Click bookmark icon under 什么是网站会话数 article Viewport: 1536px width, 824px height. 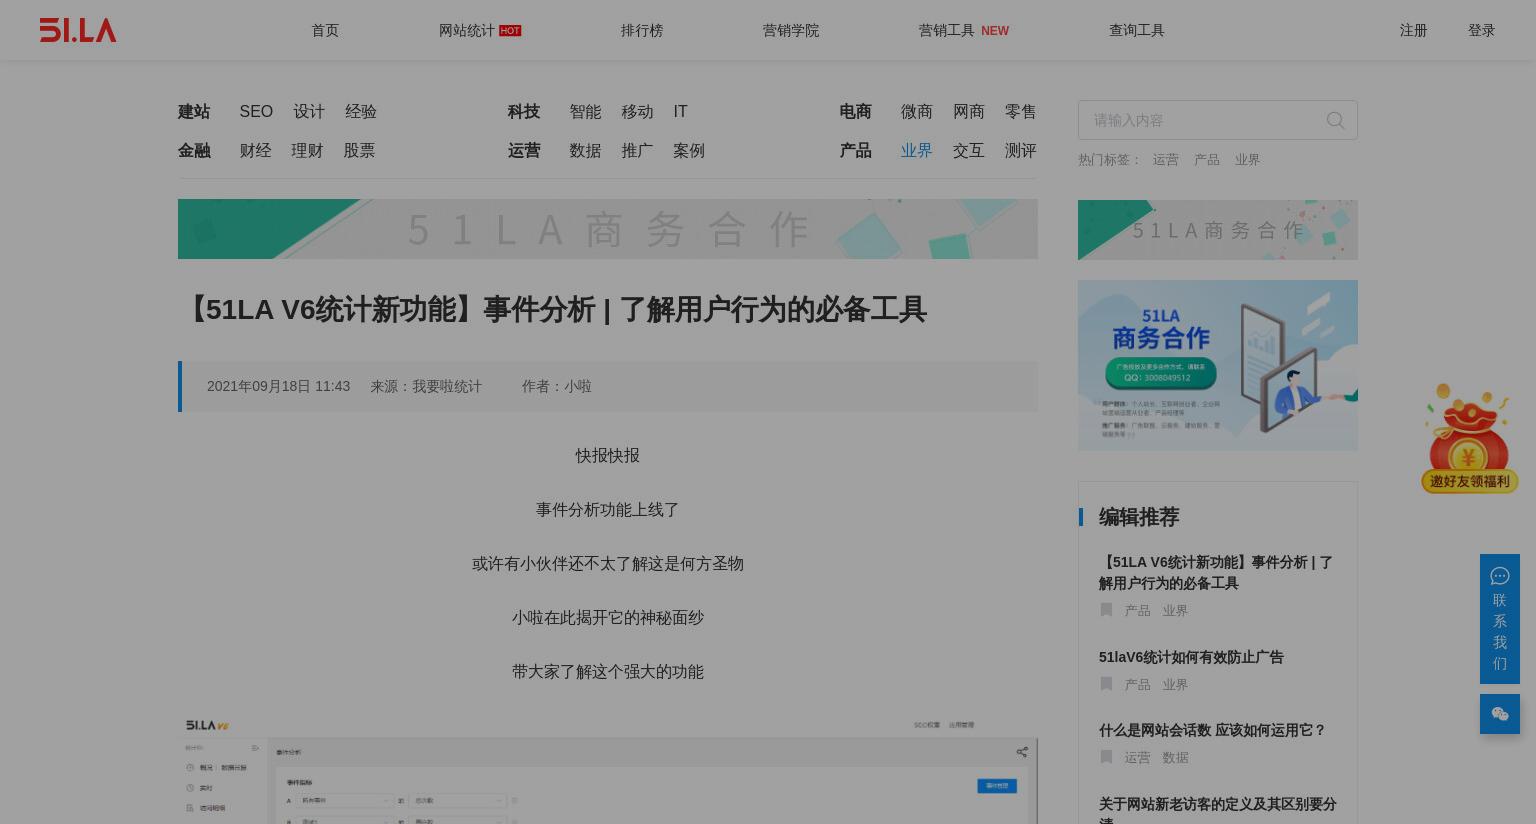coord(1106,757)
